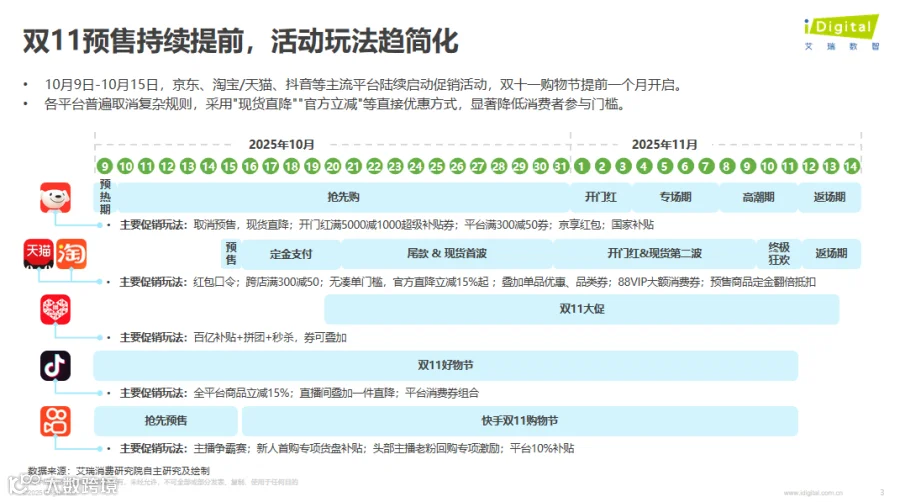This screenshot has height=502, width=900.
Task: Click the October 31 date marker
Action: 561,166
